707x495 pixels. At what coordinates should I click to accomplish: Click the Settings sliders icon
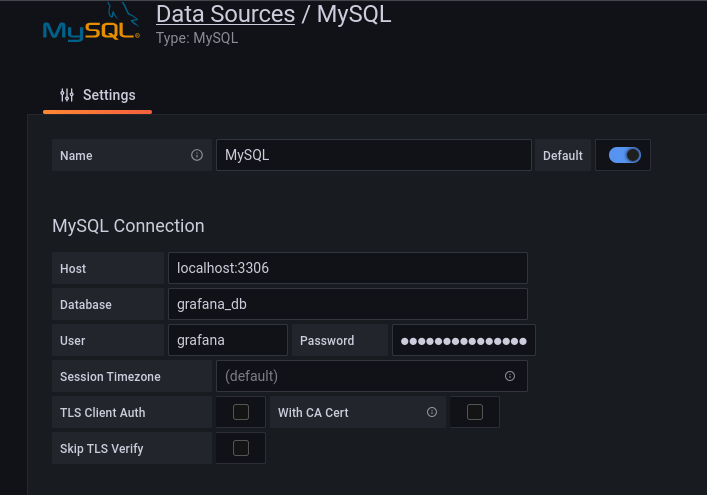[67, 95]
